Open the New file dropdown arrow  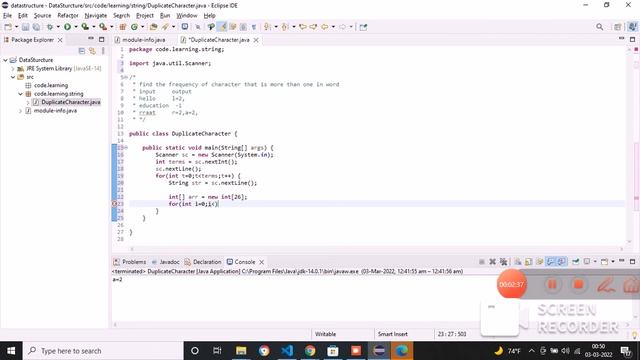pyautogui.click(x=16, y=27)
